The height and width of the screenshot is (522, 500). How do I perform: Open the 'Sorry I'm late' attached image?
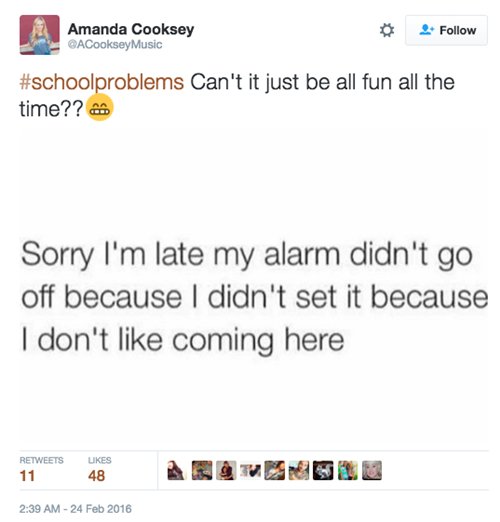254,295
